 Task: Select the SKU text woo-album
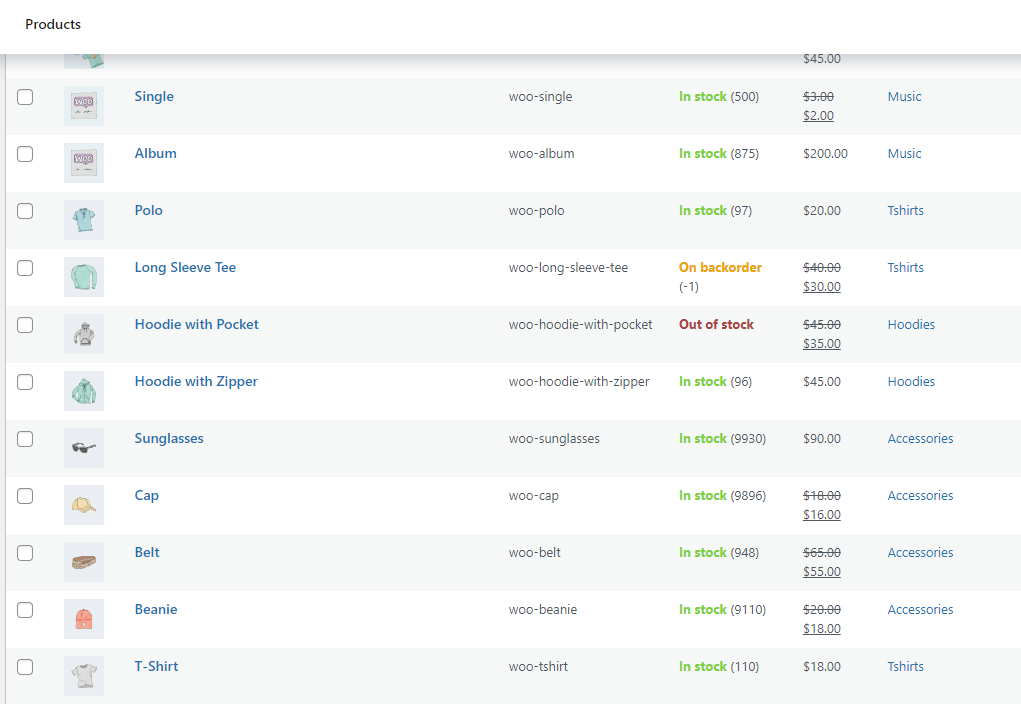click(542, 154)
